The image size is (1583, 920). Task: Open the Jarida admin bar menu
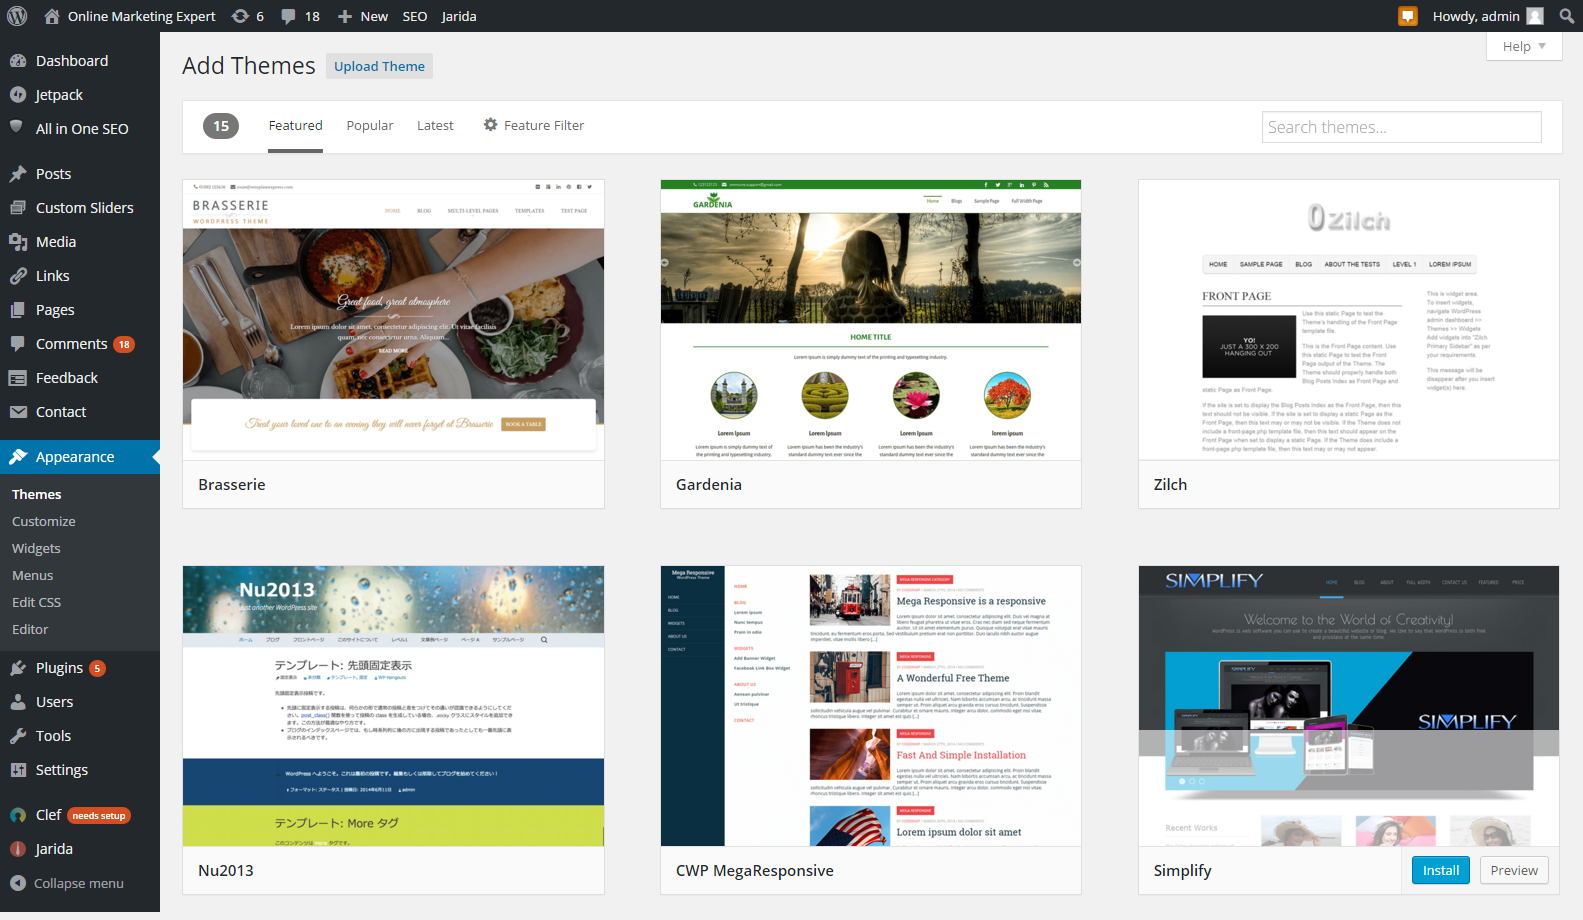(459, 16)
